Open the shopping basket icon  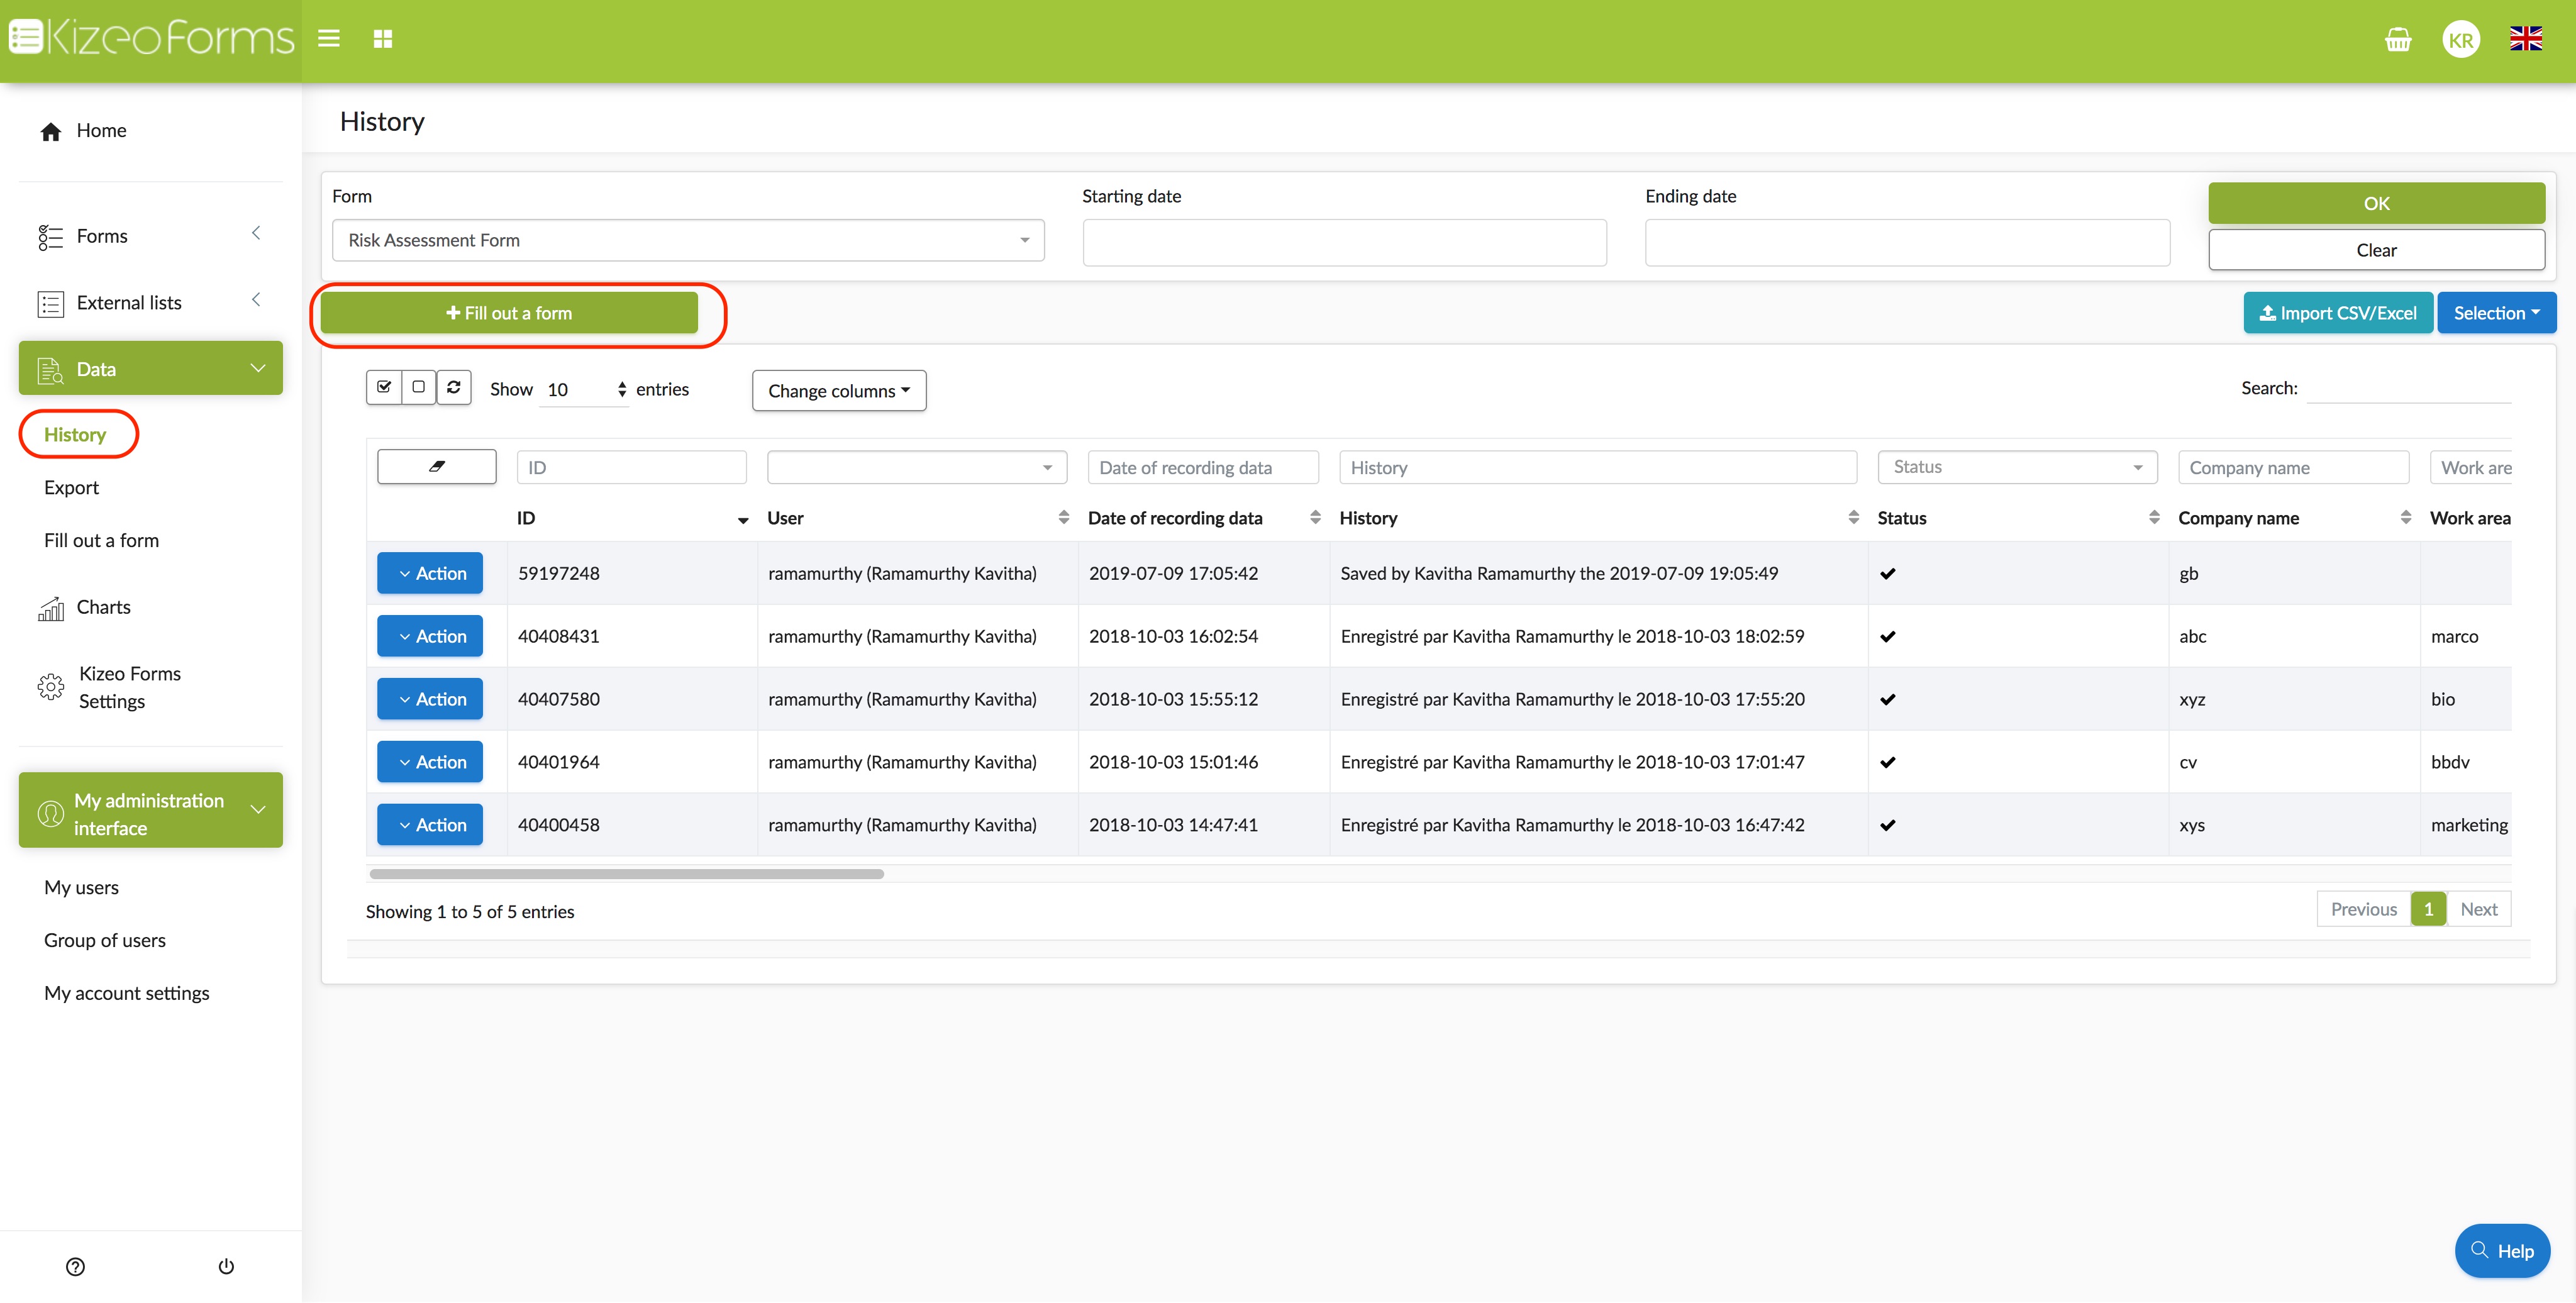2398,40
